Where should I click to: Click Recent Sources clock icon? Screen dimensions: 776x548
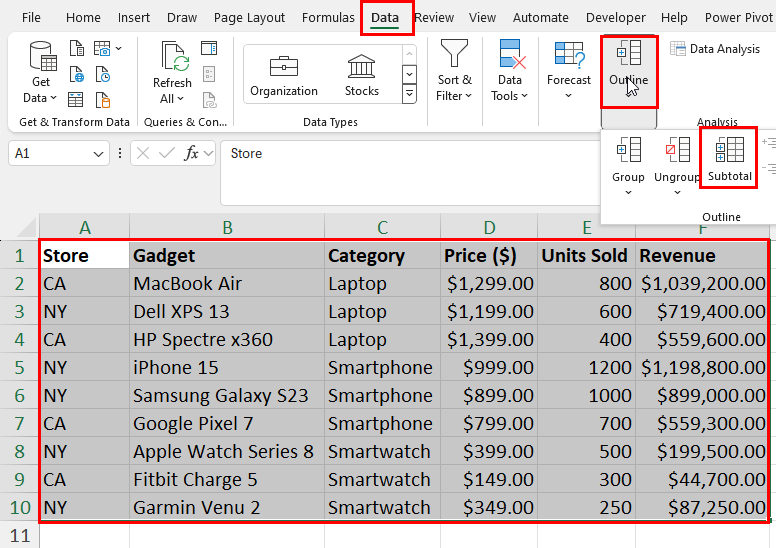103,75
